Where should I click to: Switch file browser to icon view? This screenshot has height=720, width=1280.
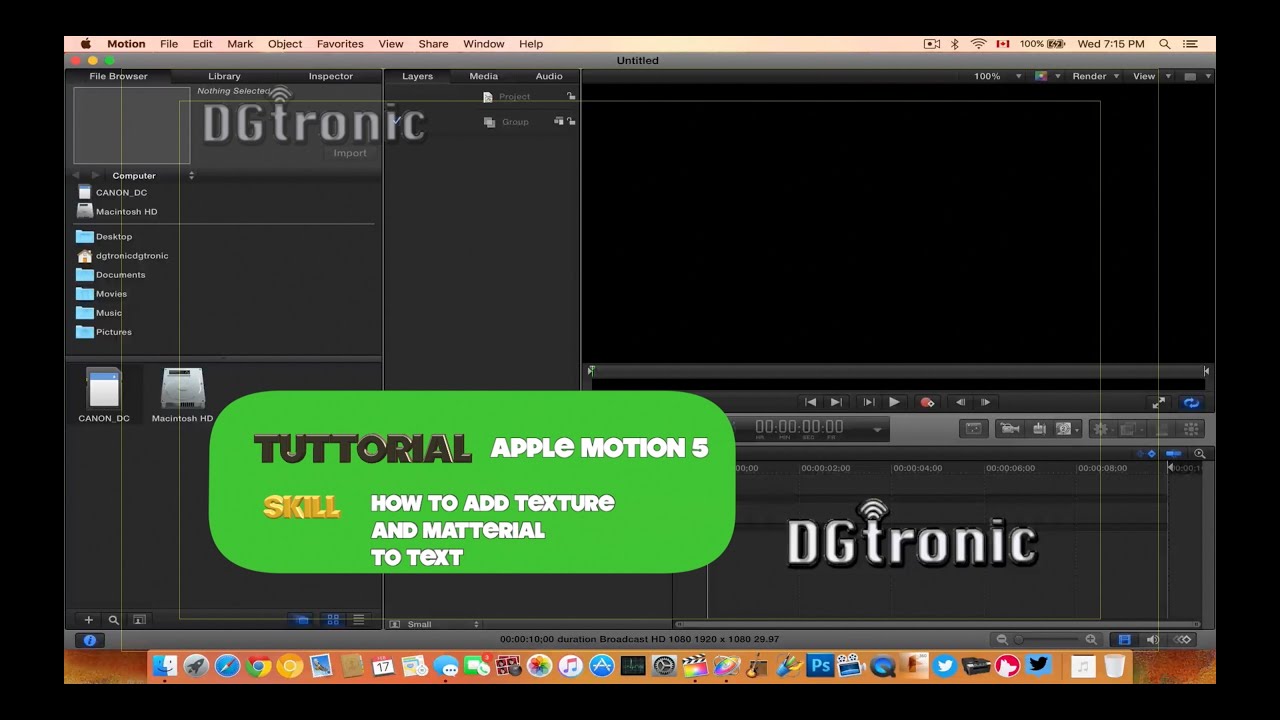pos(333,620)
